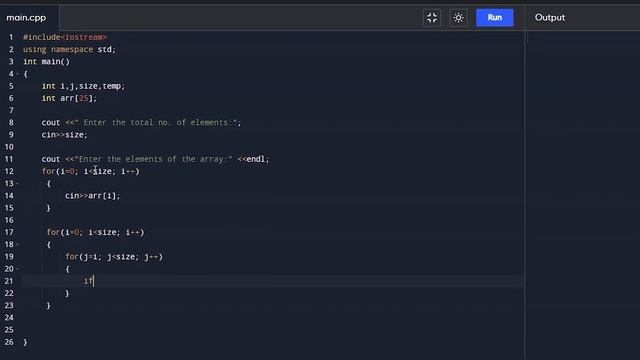This screenshot has height=360, width=640.
Task: Click 'using namespace std;' text
Action: 69,49
